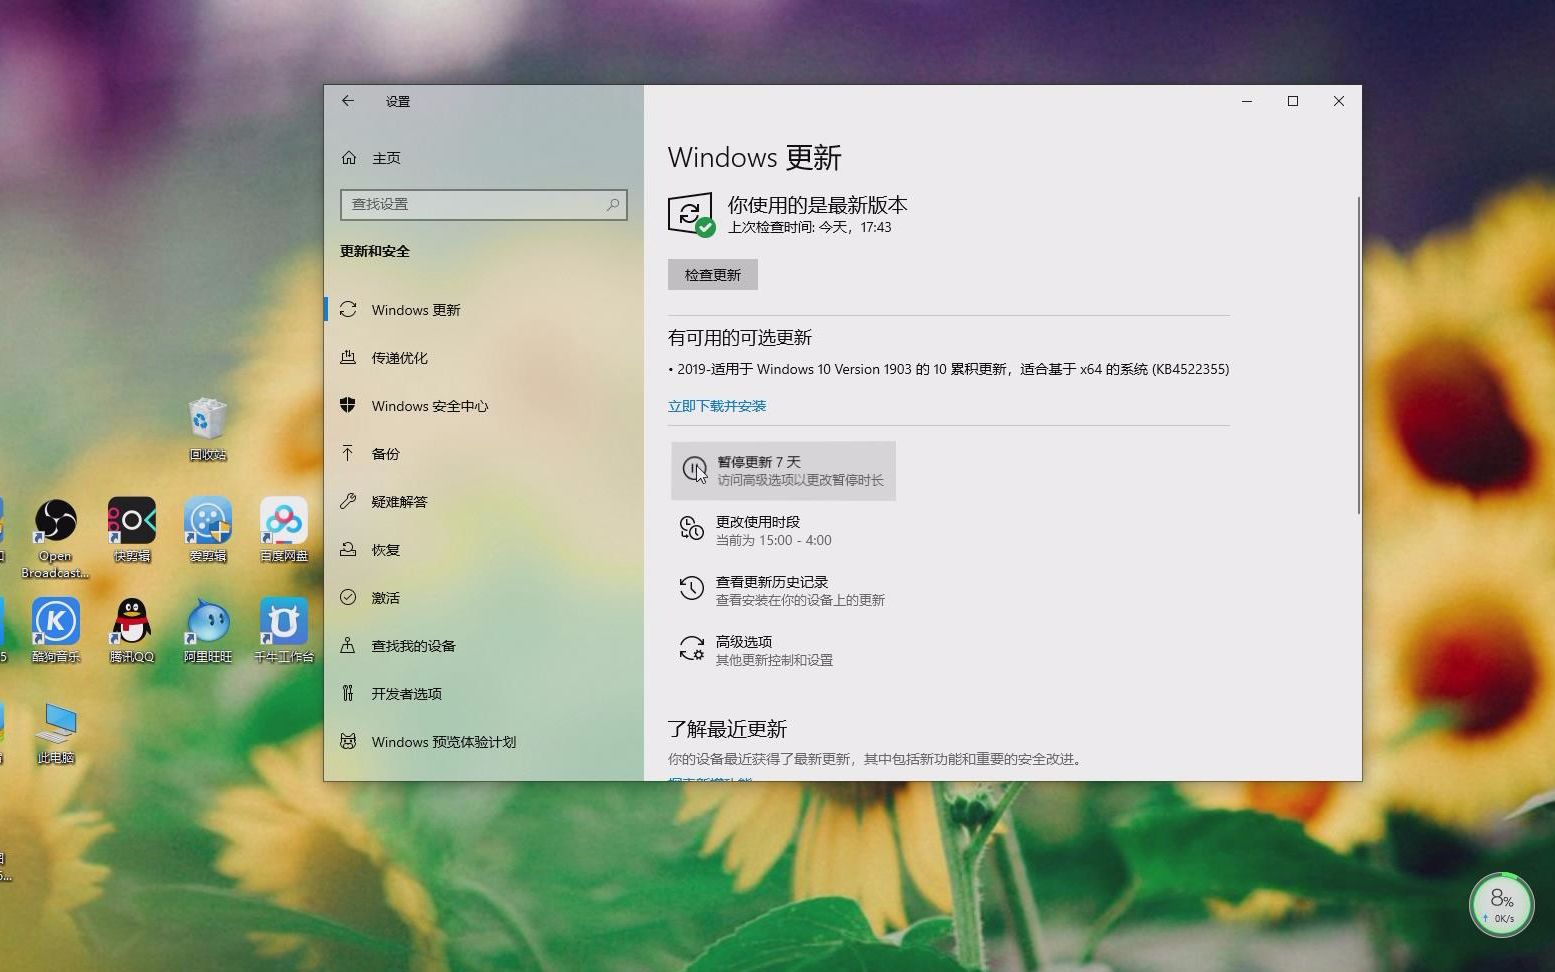Open 激活 (Activation) settings
The image size is (1555, 972).
coord(386,597)
